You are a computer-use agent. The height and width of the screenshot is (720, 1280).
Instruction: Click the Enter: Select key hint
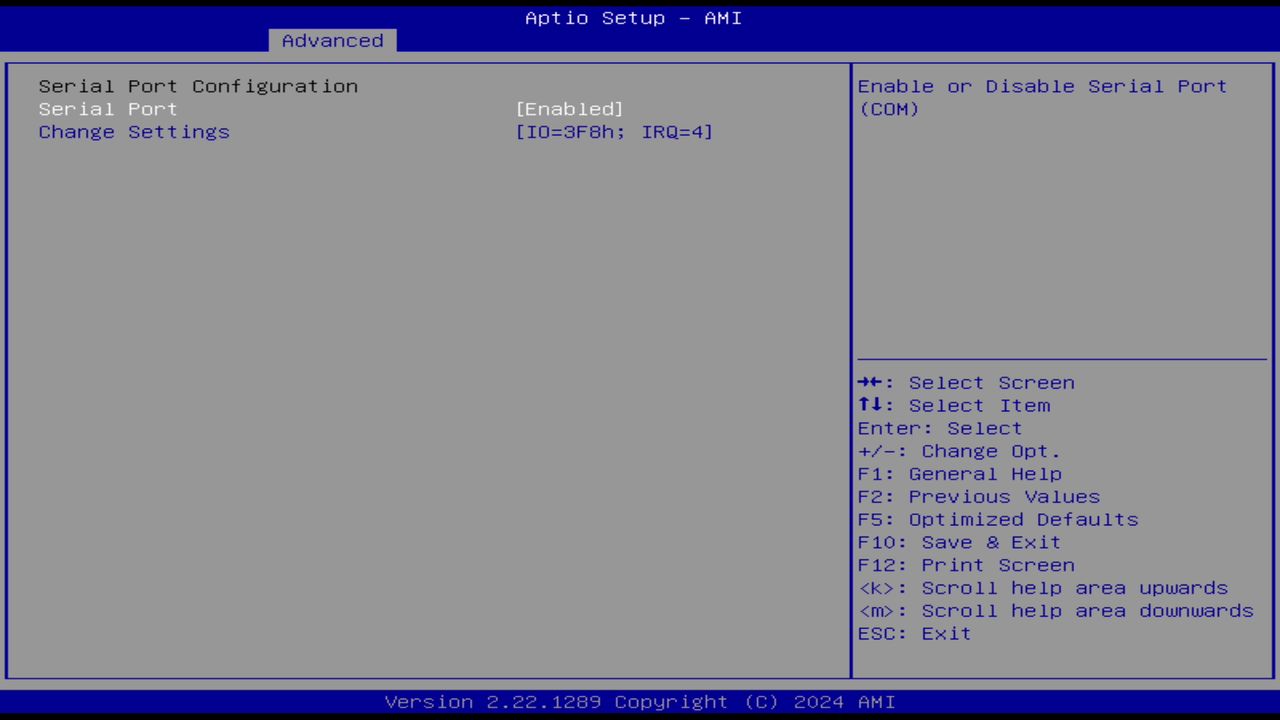pyautogui.click(x=940, y=429)
